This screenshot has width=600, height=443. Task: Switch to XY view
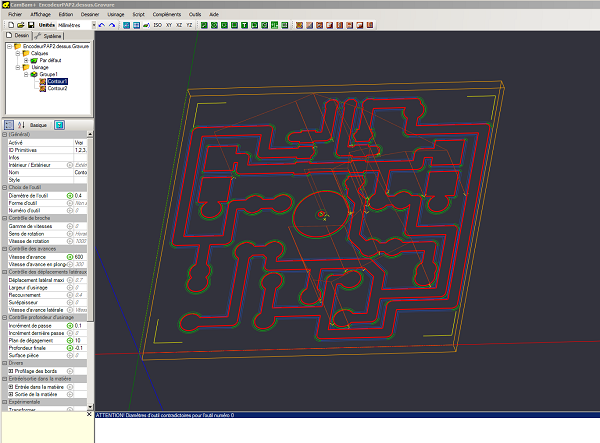171,25
